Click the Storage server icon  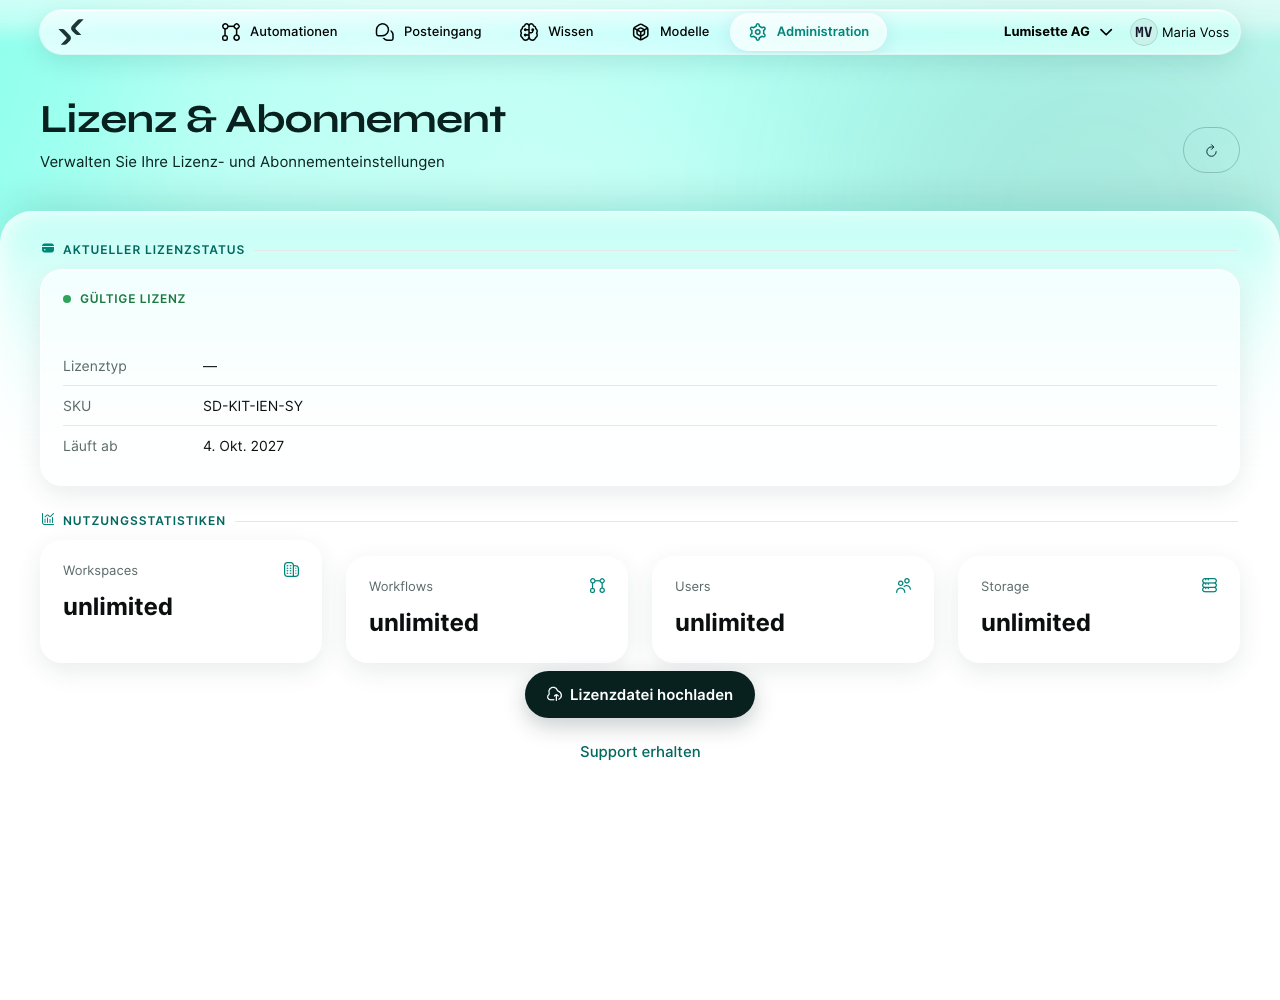pos(1210,586)
